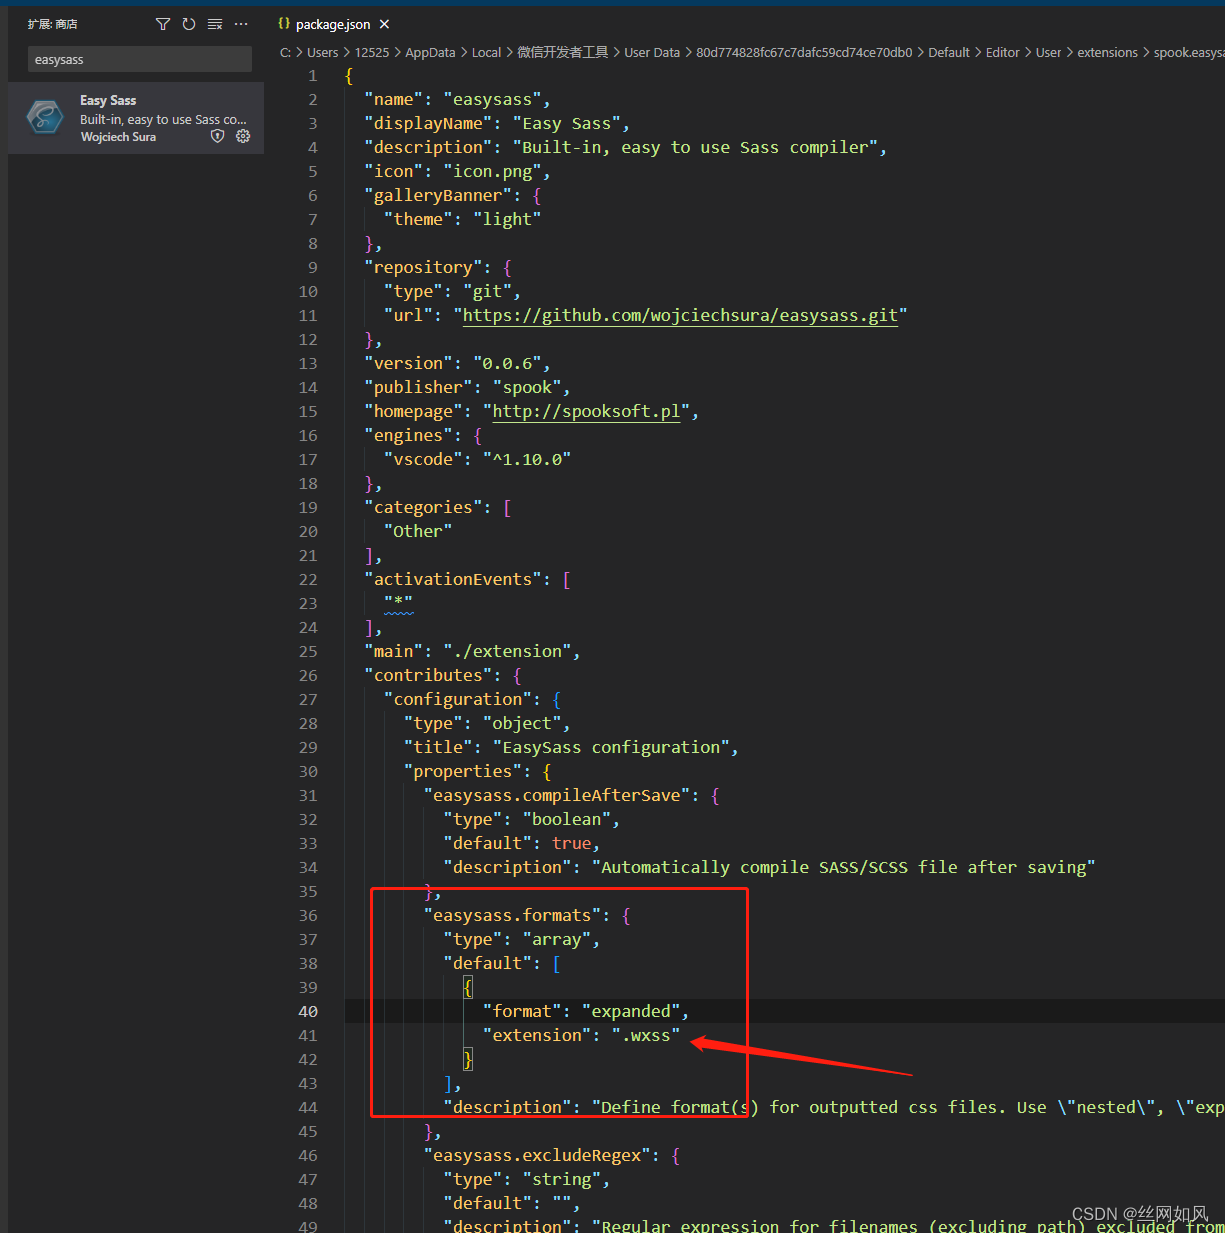Click the "galleryBanner" key
The width and height of the screenshot is (1225, 1233).
[438, 195]
